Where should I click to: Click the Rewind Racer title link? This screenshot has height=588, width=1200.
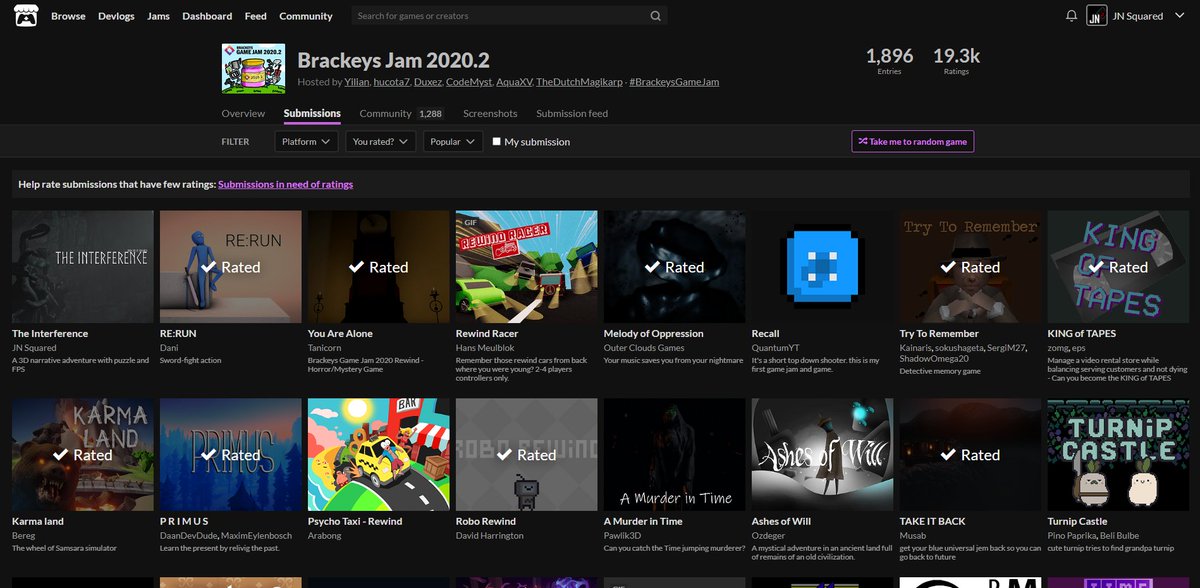coord(487,333)
